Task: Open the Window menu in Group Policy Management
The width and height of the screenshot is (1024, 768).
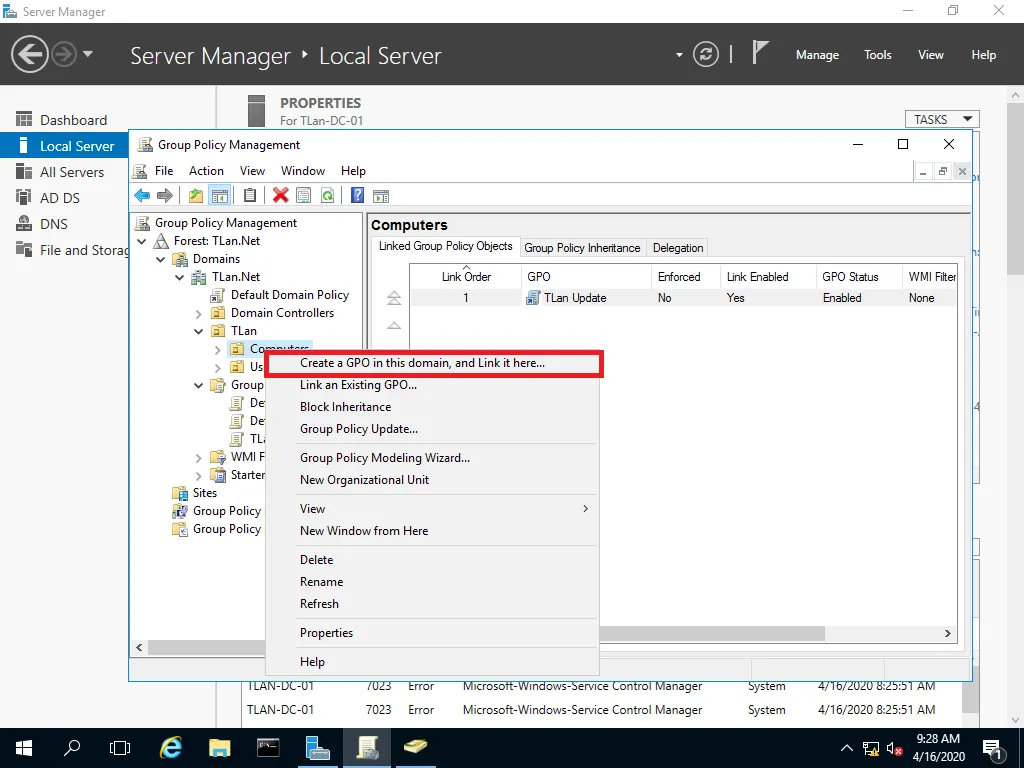Action: coord(302,171)
